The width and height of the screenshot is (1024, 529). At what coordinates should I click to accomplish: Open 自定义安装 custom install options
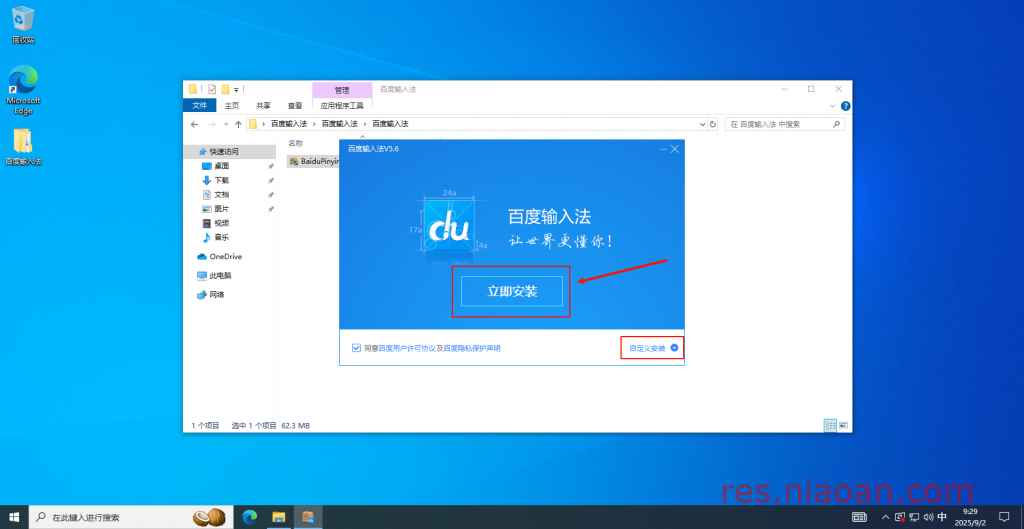652,348
